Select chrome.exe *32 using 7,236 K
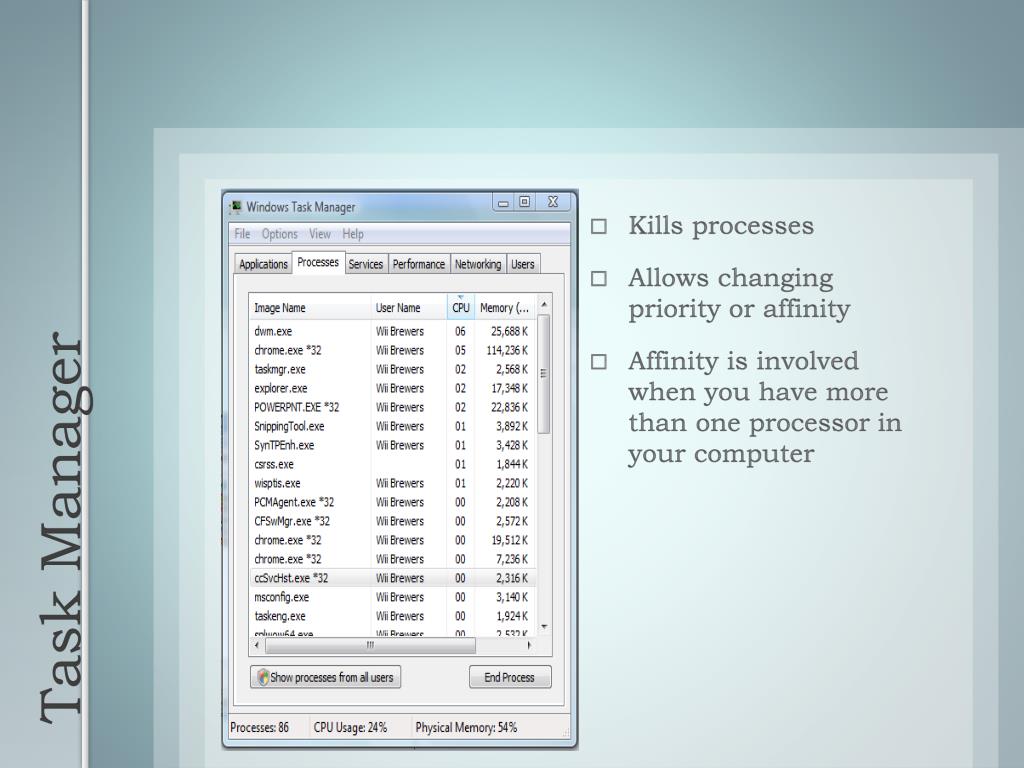The image size is (1024, 768). [392, 559]
